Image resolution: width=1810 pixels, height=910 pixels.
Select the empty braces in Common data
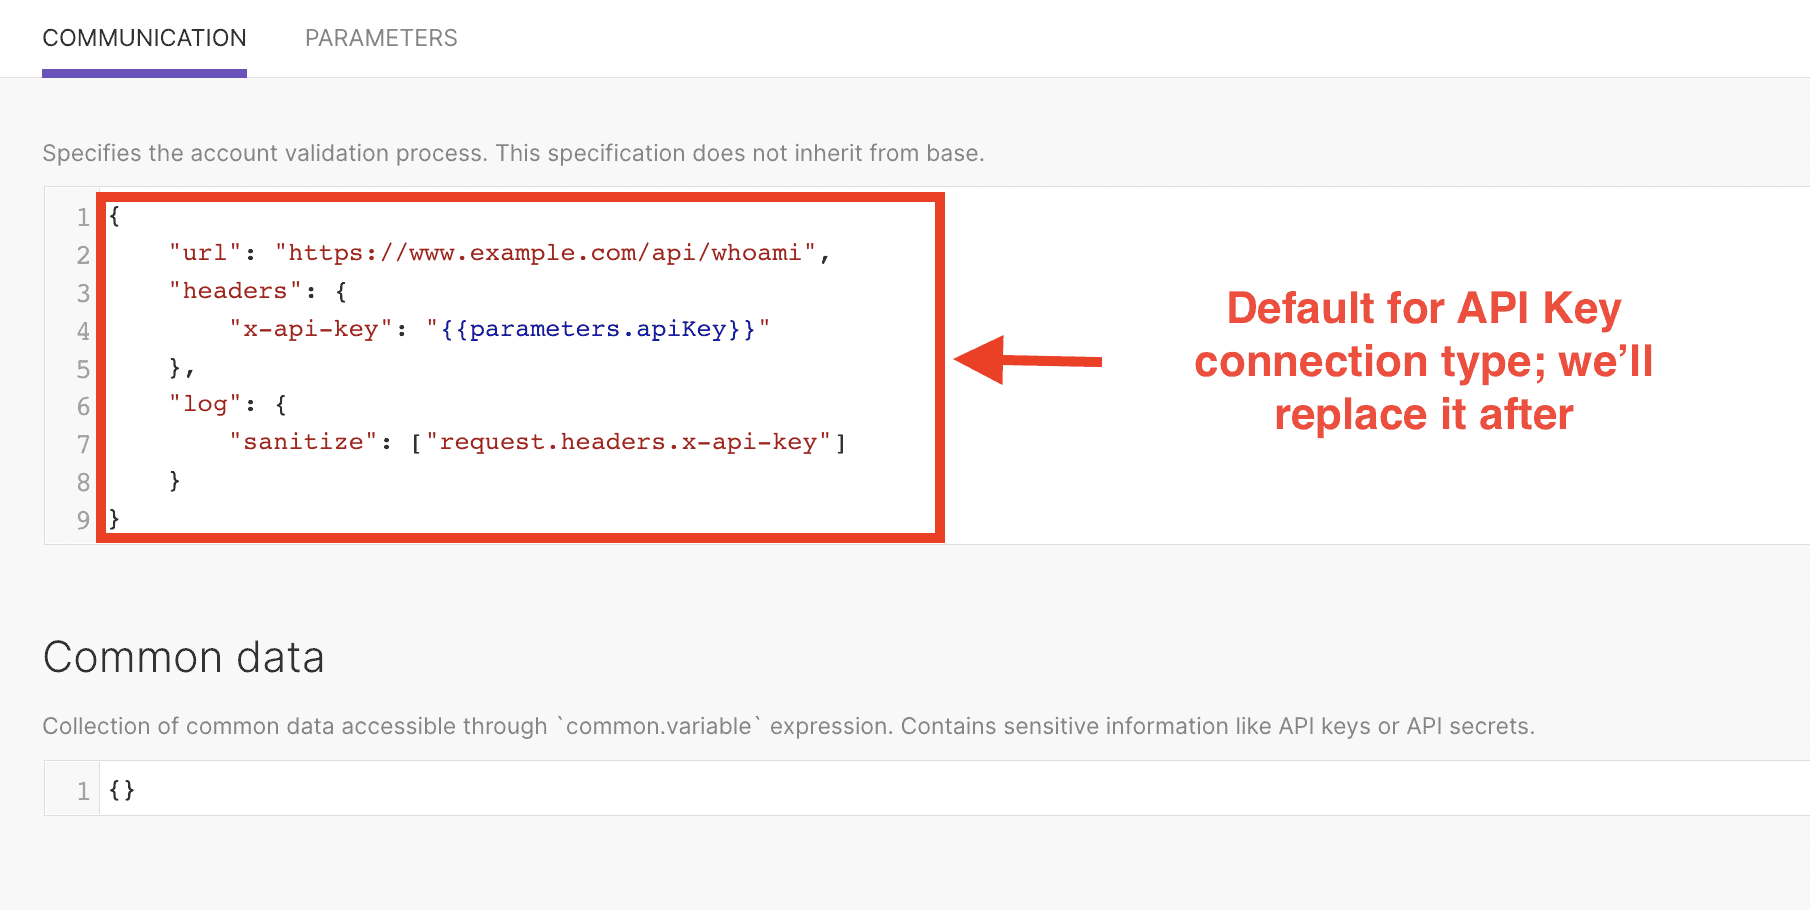pyautogui.click(x=121, y=789)
